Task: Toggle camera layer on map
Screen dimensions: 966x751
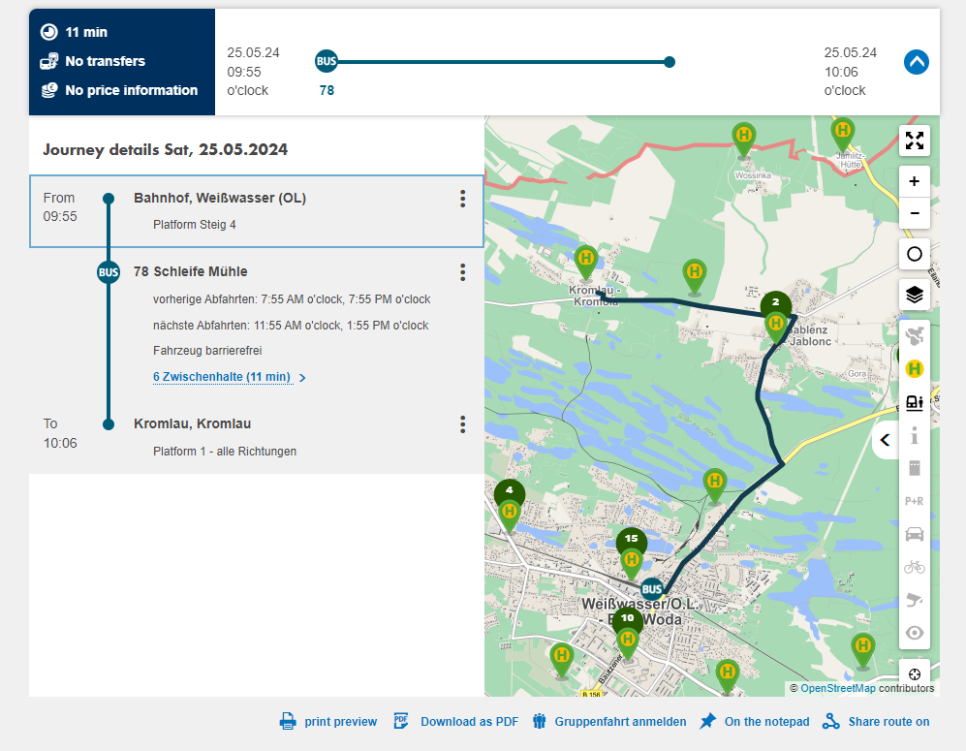Action: [914, 599]
